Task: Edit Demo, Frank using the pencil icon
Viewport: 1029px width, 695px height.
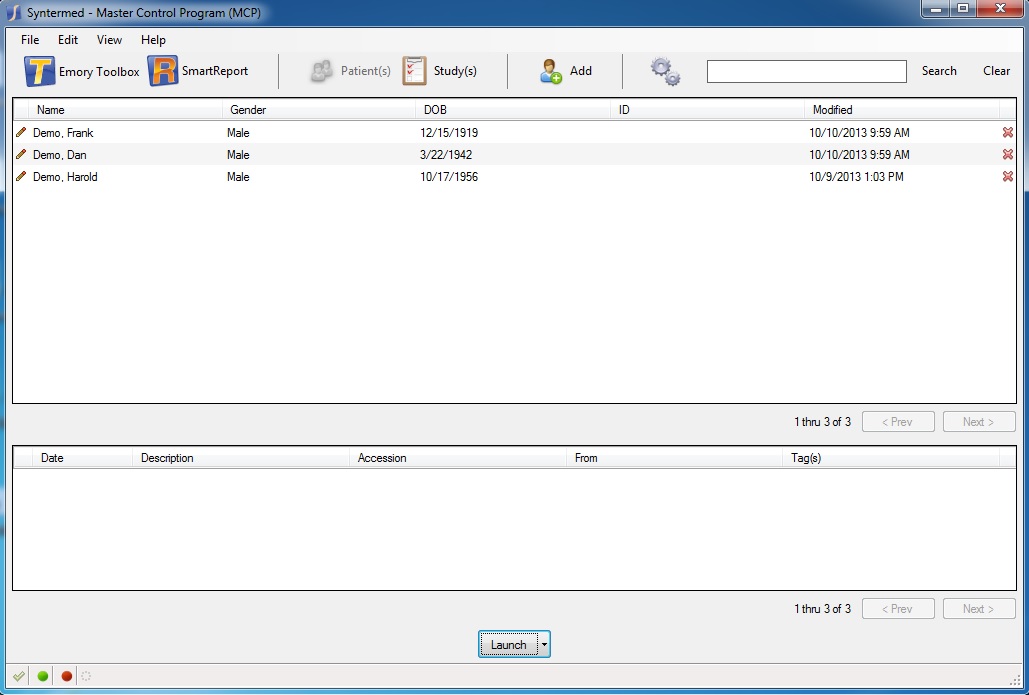Action: [x=21, y=132]
